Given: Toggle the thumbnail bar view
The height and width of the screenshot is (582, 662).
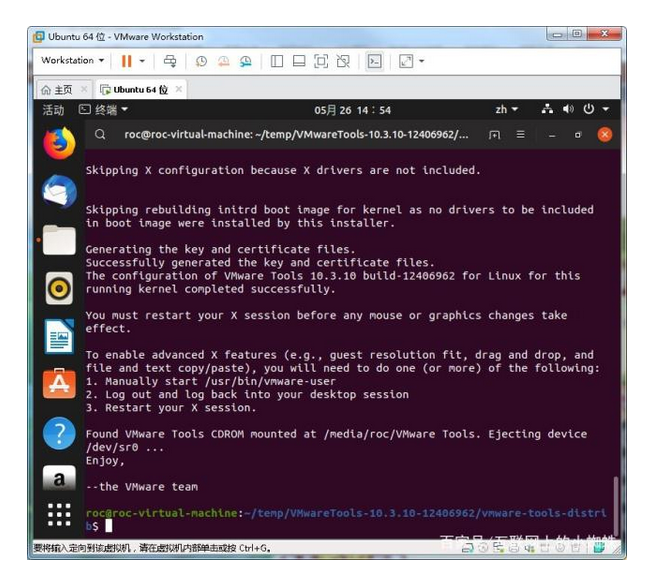Looking at the screenshot, I should (299, 62).
